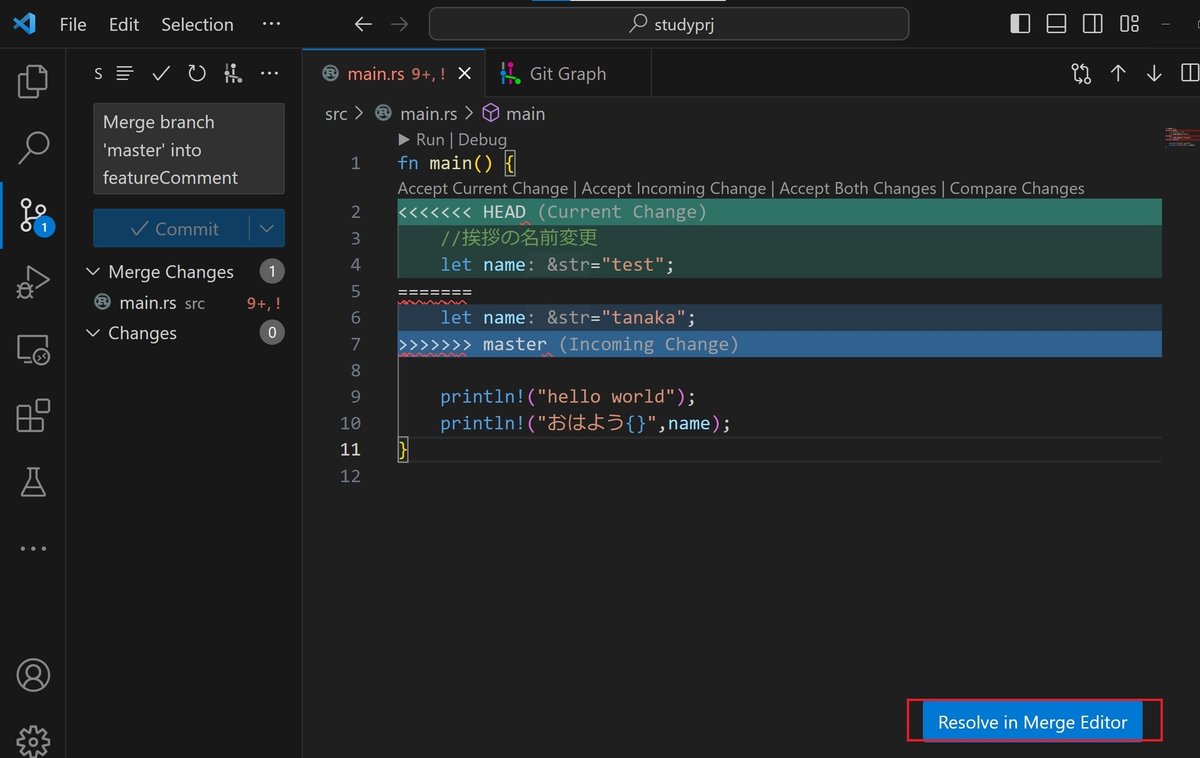Screen dimensions: 1200x758
Task: Select Accept Current Change link
Action: 483,188
